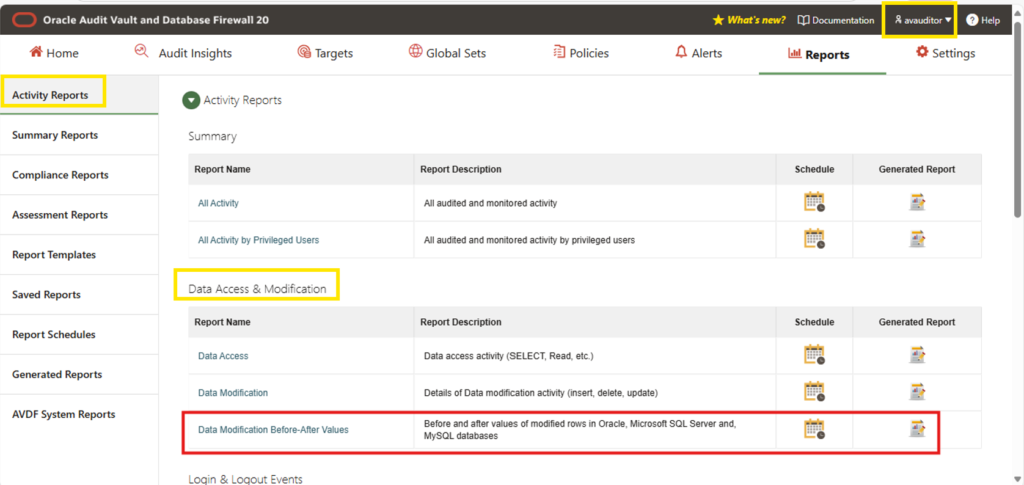Open schedule icon for All Activity report
This screenshot has width=1024, height=485.
pos(814,202)
